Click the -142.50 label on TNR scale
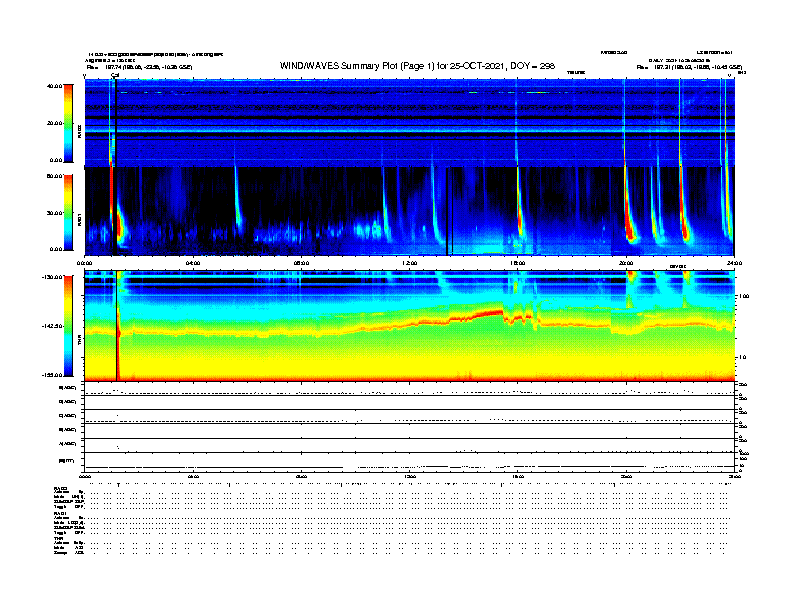792x612 pixels. coord(53,326)
